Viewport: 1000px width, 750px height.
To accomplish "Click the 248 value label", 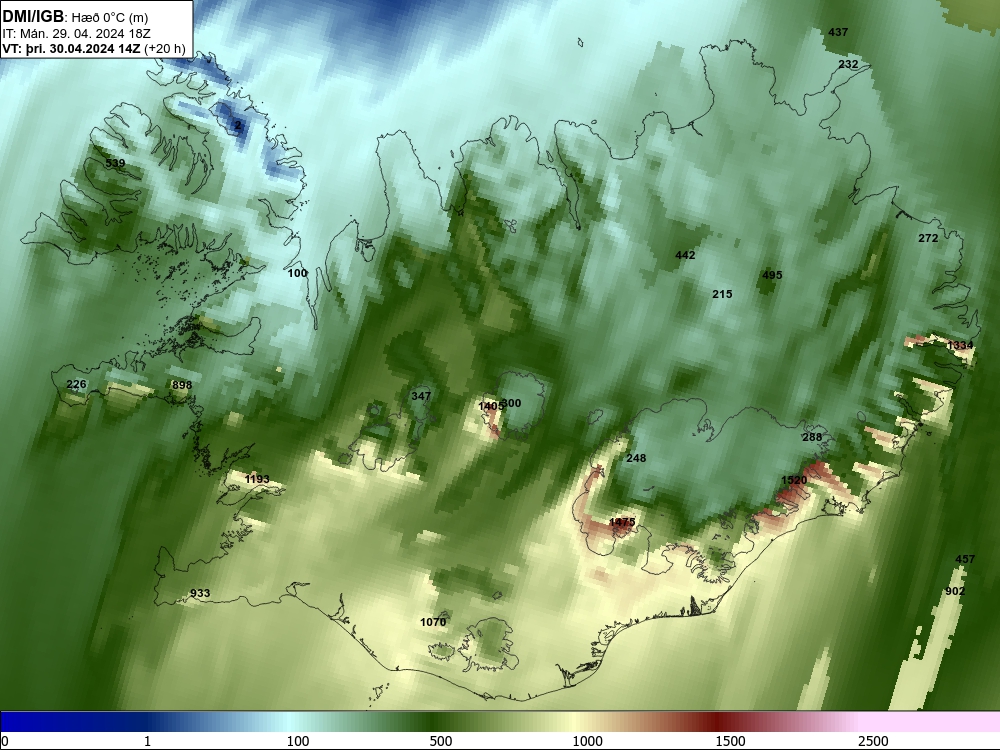I will click(636, 458).
